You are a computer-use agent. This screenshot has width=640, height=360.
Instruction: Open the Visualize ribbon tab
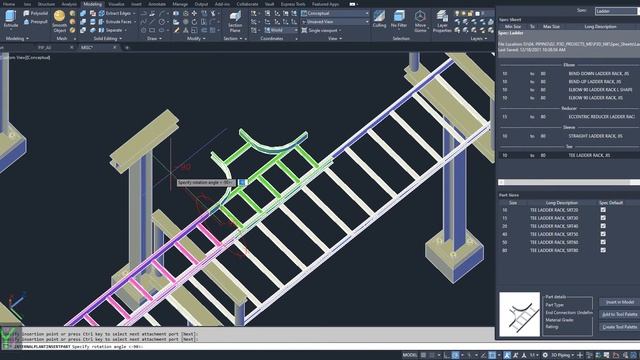[x=116, y=4]
